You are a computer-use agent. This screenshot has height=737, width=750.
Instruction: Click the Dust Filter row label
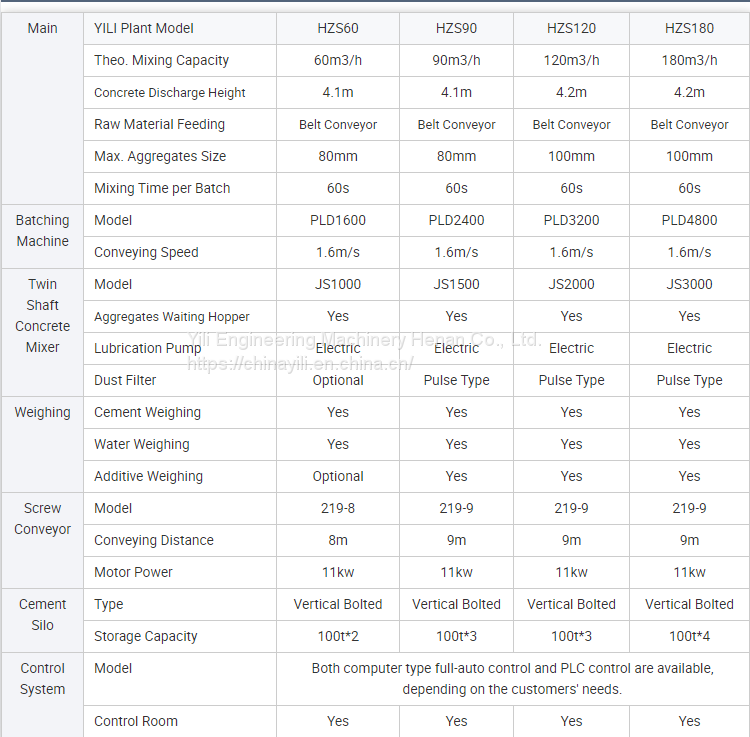[x=125, y=380]
